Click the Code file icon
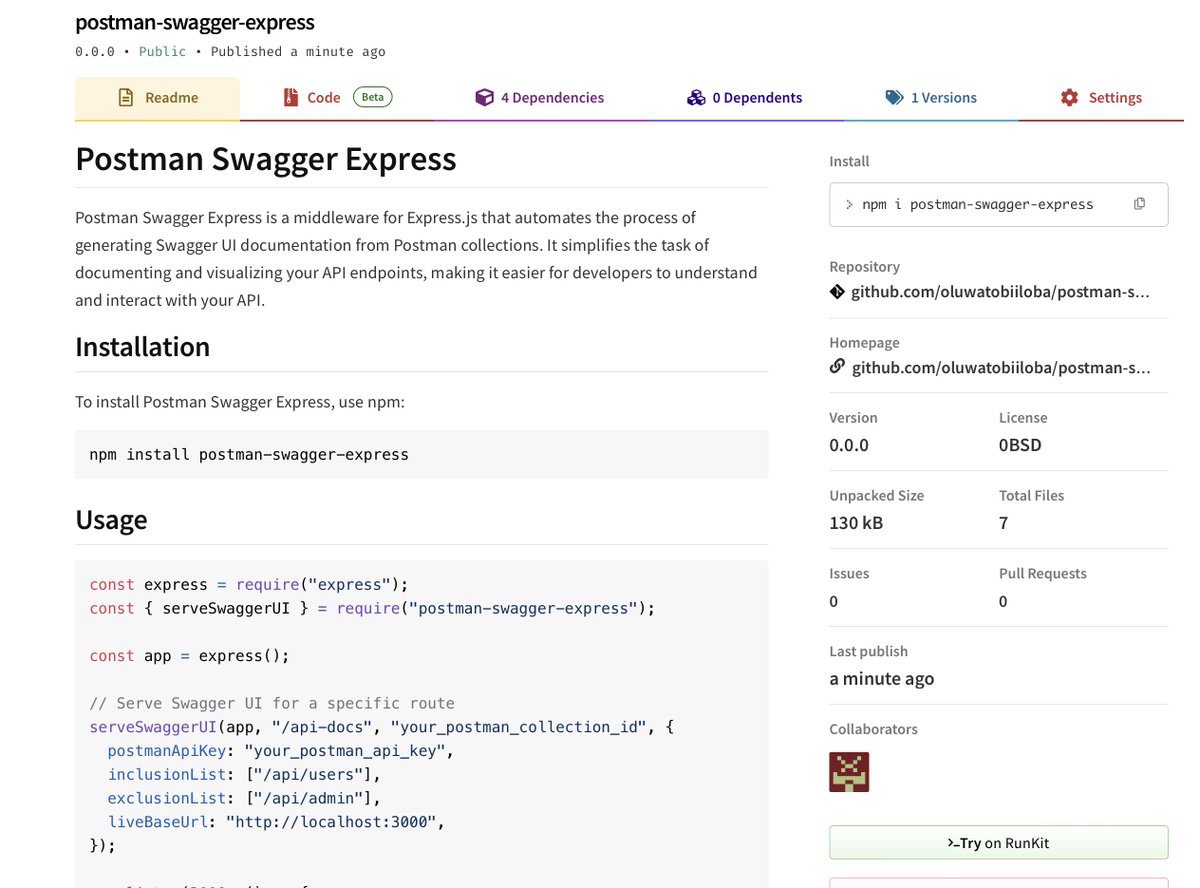Screen dimensions: 1200x888 (291, 98)
